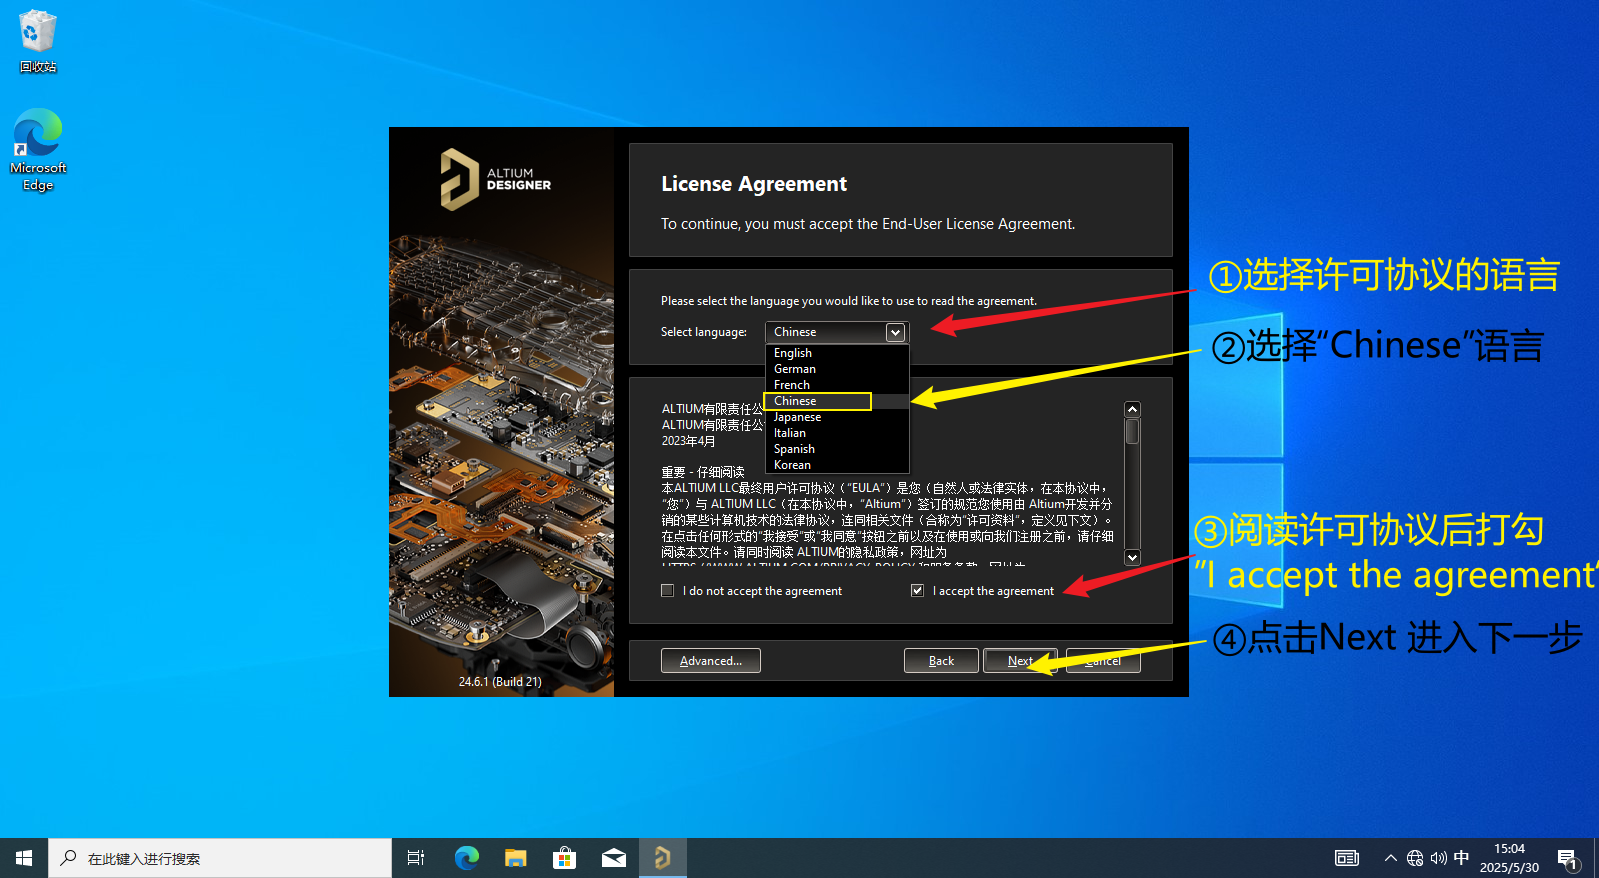Image resolution: width=1599 pixels, height=878 pixels.
Task: Collapse the Select language dropdown arrow
Action: (895, 332)
